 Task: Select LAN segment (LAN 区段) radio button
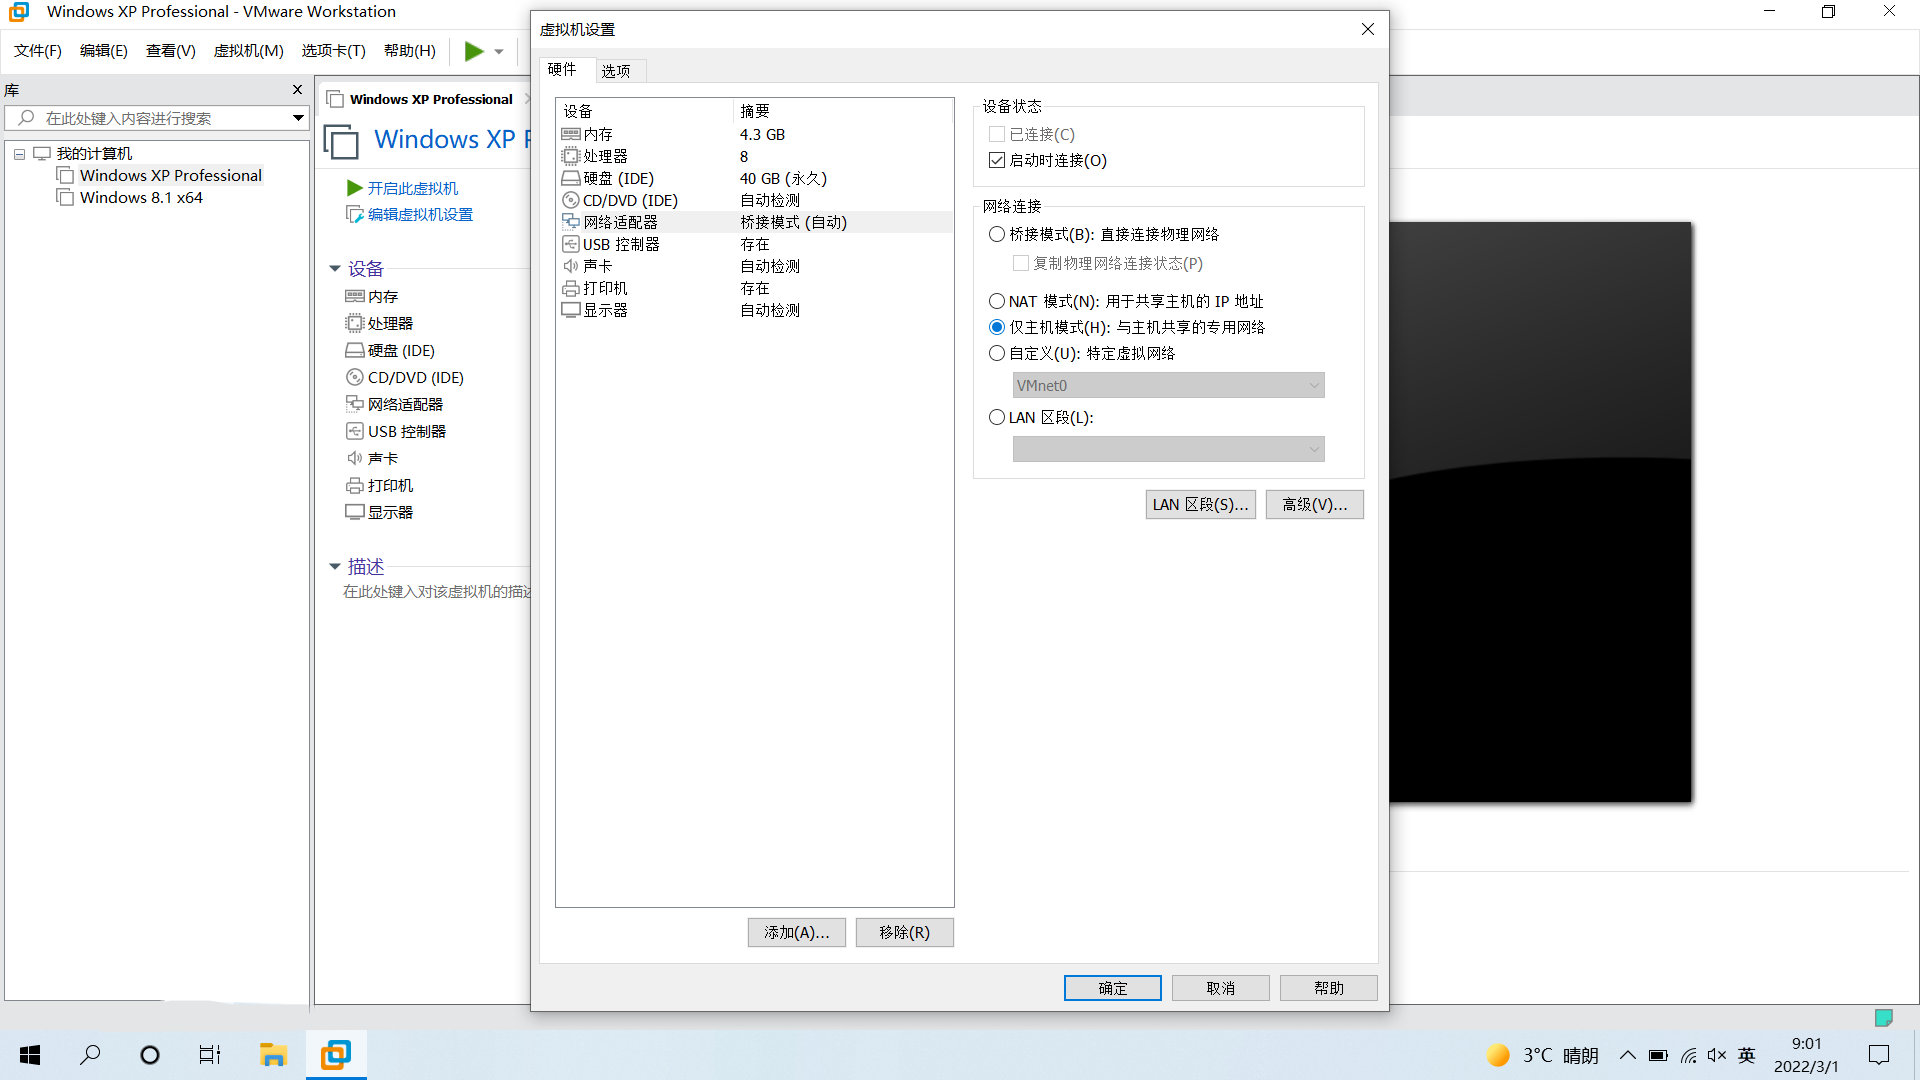click(997, 417)
